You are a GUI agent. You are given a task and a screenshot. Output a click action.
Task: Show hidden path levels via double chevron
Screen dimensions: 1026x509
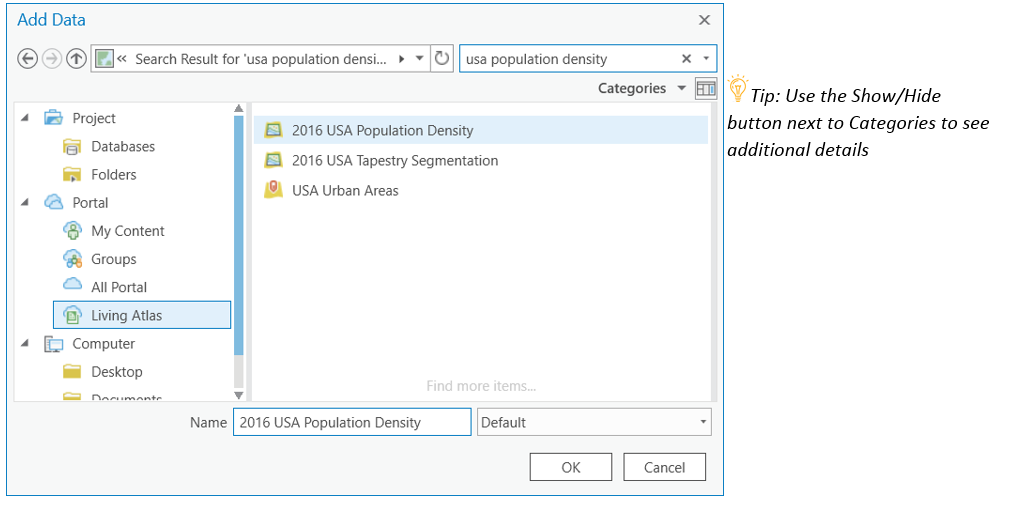[x=122, y=59]
